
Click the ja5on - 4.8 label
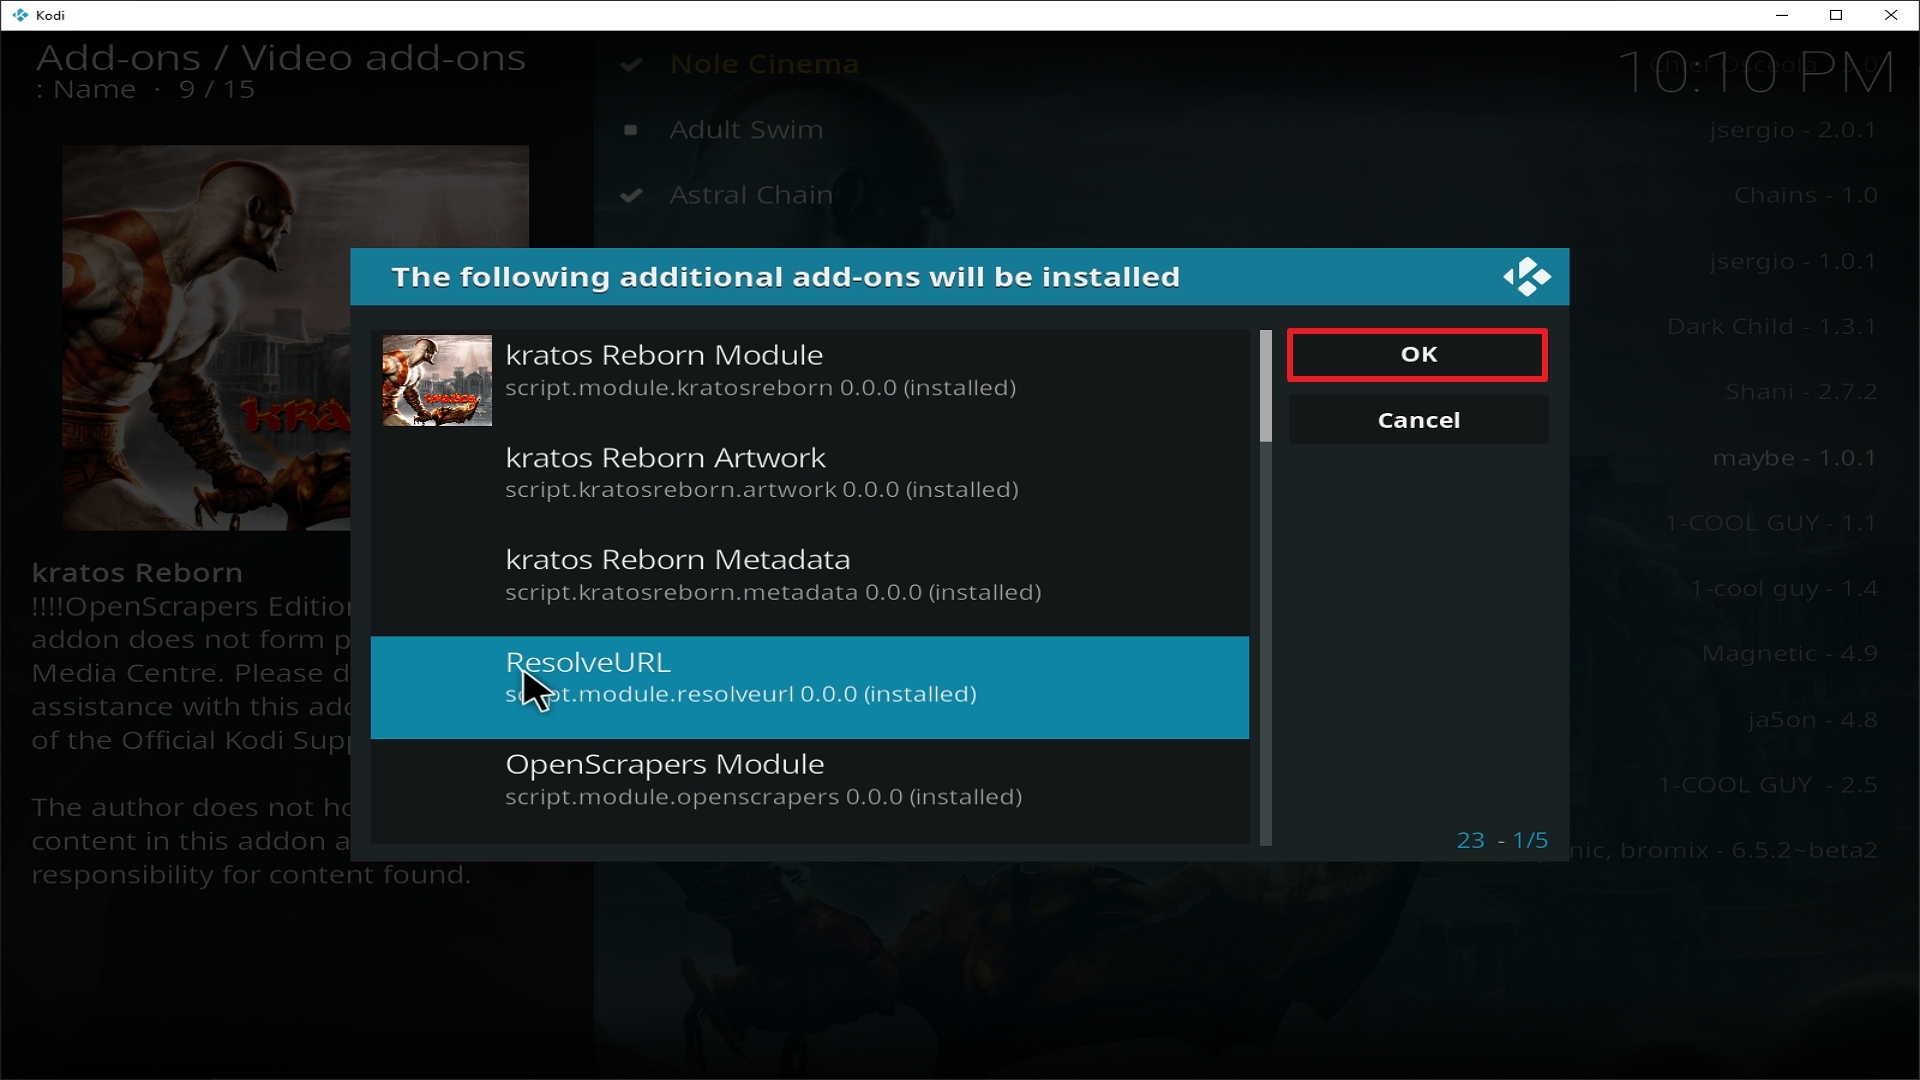(x=1812, y=720)
